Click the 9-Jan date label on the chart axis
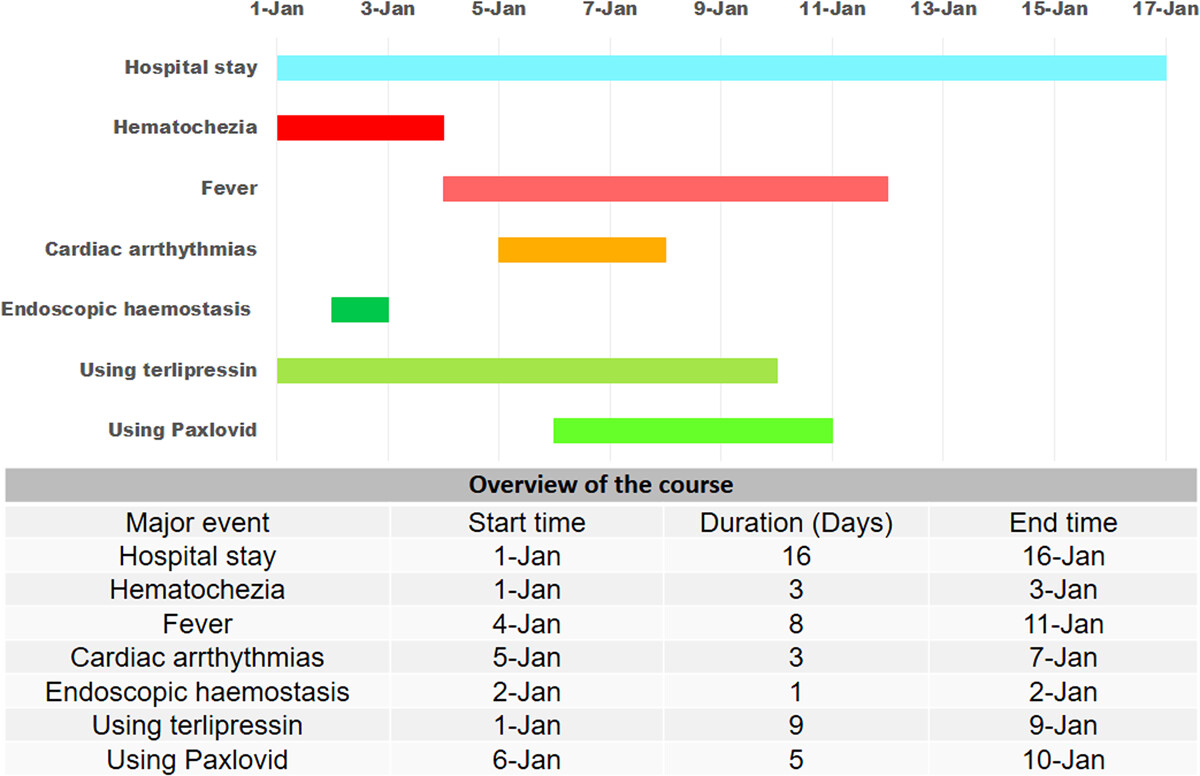The width and height of the screenshot is (1200, 776). coord(721,10)
